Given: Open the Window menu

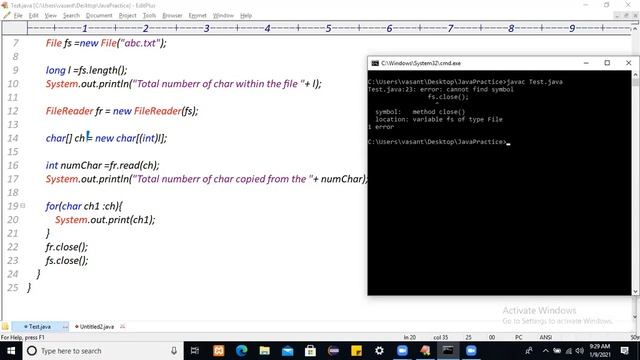Looking at the screenshot, I should coord(223,16).
